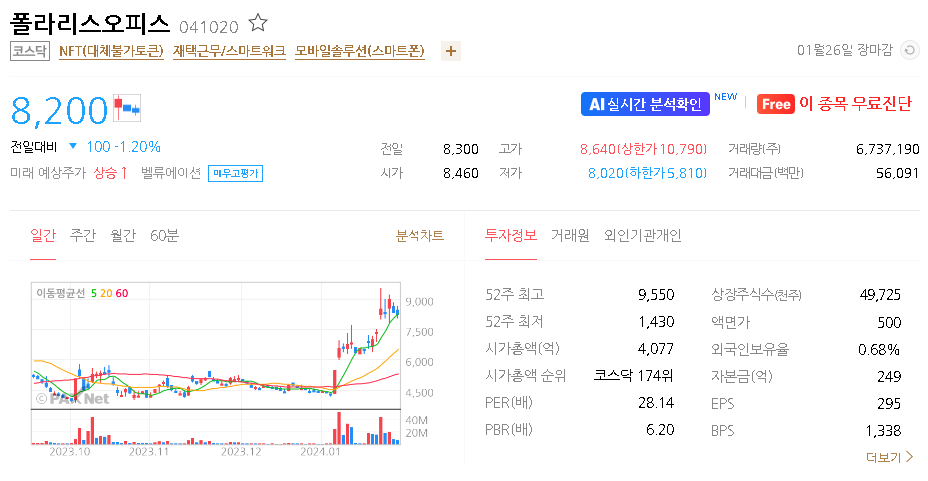Click the BPS value 1,338
Viewport: 928px width, 481px height.
[x=883, y=431]
